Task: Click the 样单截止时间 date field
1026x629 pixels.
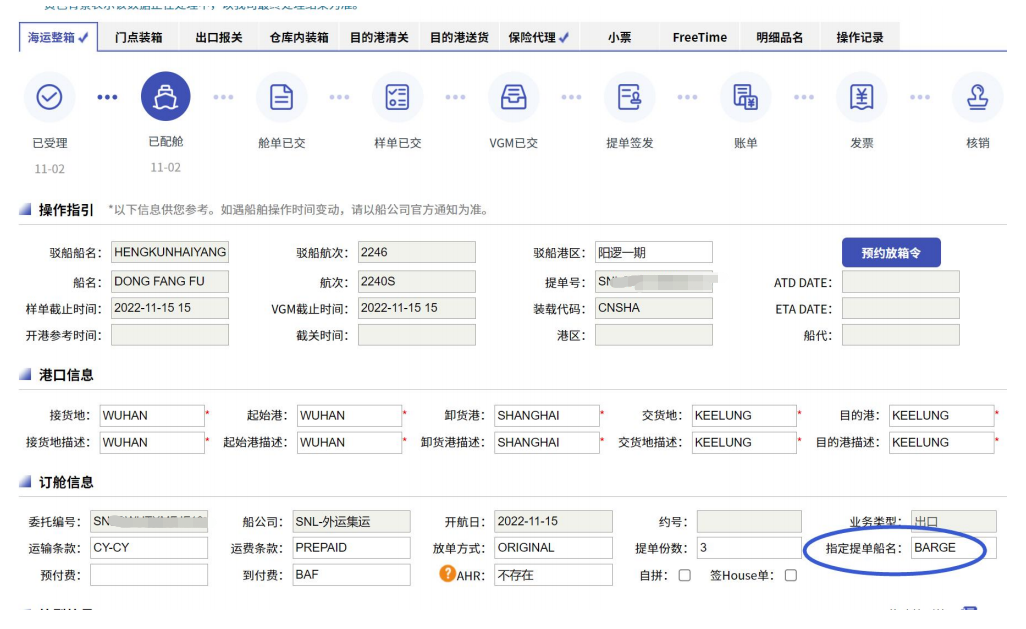Action: [x=170, y=308]
